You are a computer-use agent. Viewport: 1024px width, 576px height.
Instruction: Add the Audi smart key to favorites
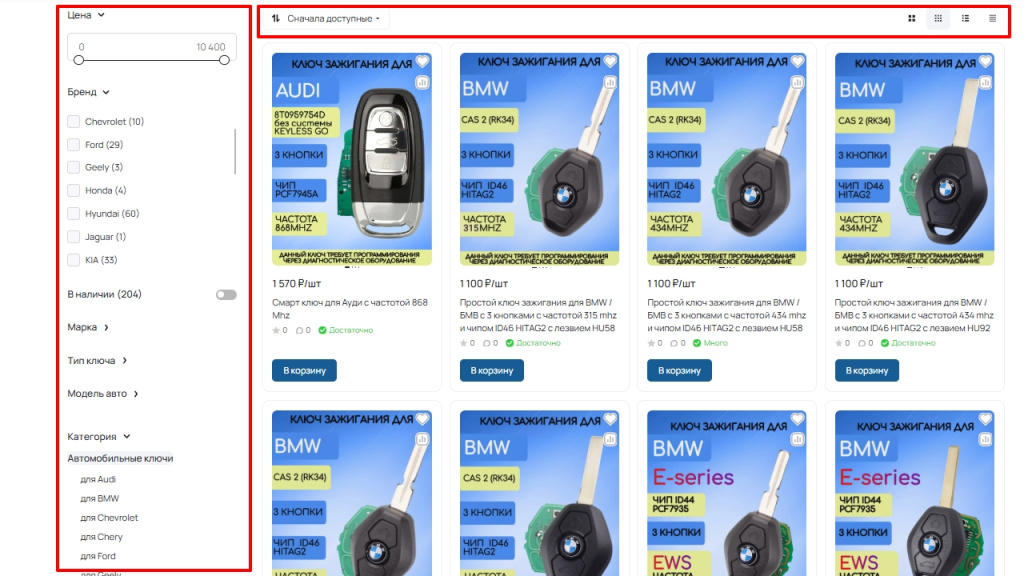click(x=423, y=61)
